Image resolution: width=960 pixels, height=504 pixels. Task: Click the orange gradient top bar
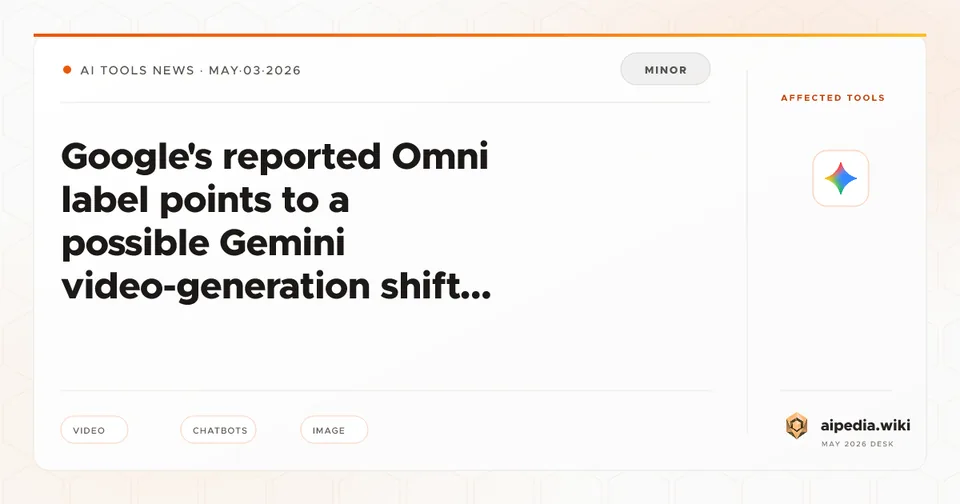480,36
